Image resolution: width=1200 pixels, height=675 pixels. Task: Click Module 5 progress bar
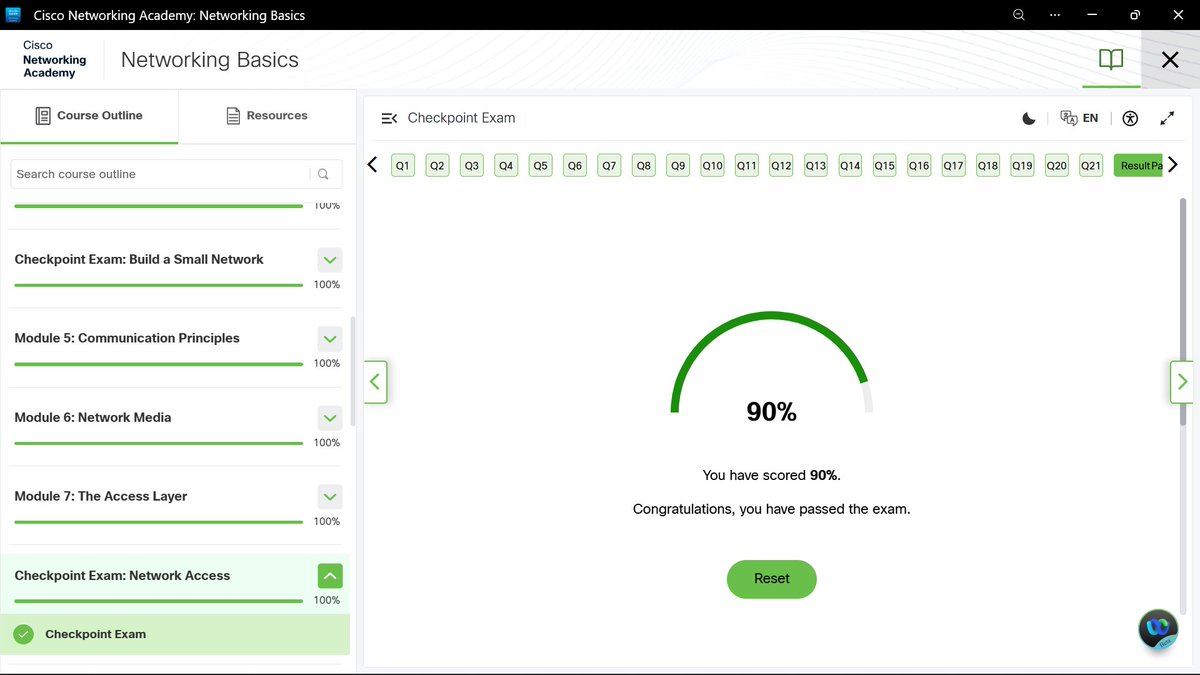[158, 364]
